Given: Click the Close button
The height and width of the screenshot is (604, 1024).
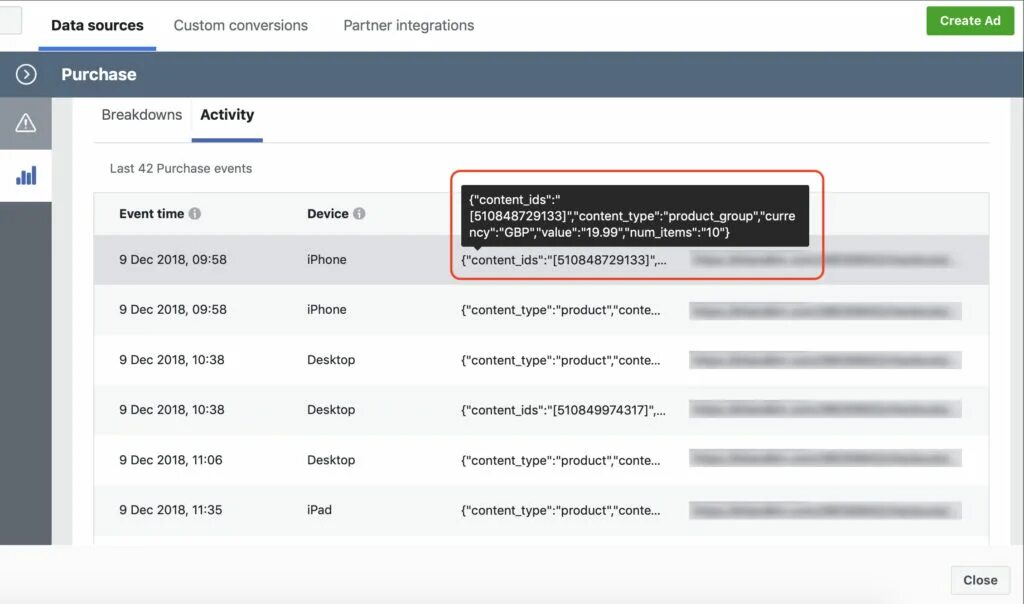Looking at the screenshot, I should [980, 580].
